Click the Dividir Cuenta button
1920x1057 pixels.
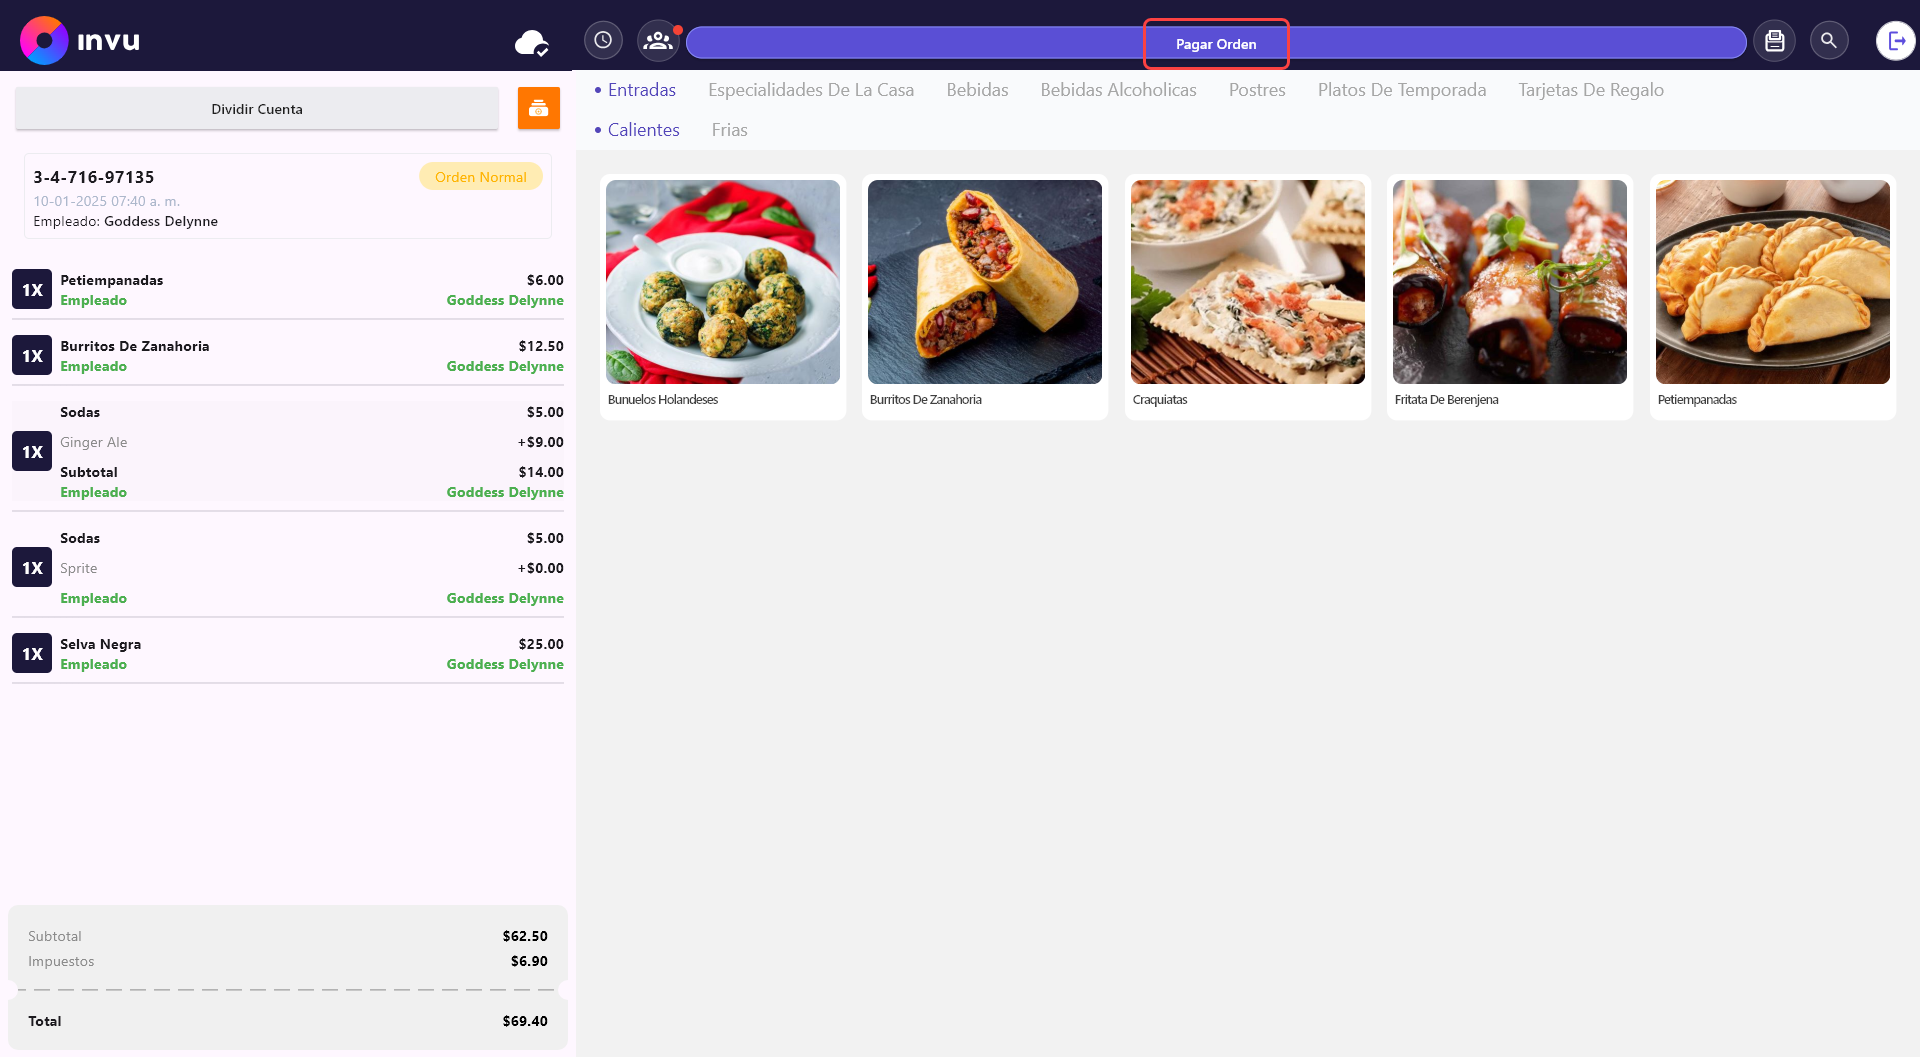257,109
